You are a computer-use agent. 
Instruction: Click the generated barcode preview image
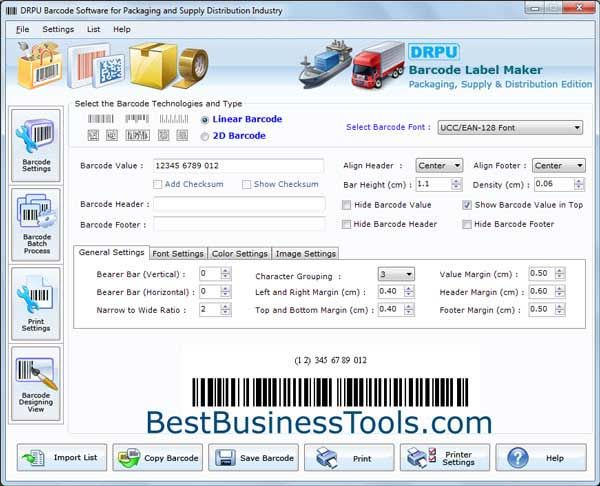click(x=330, y=392)
